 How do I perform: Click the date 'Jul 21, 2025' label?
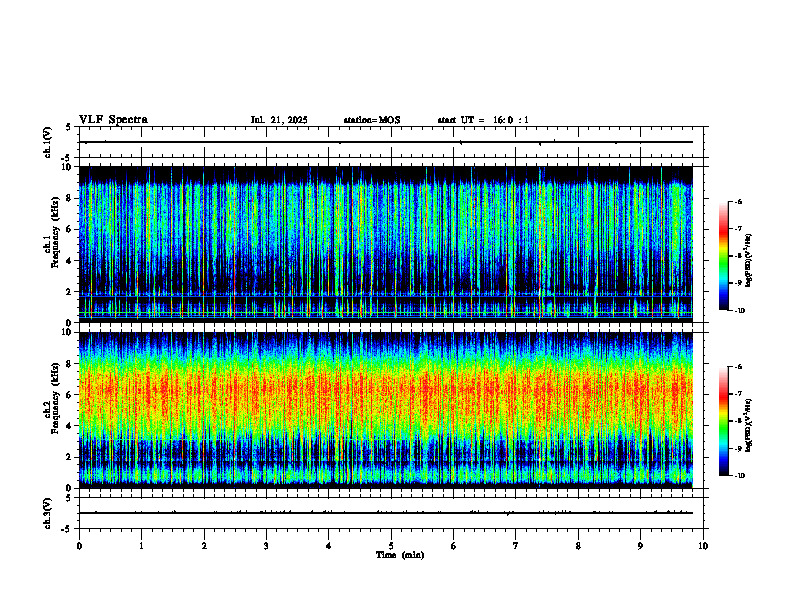pyautogui.click(x=279, y=120)
